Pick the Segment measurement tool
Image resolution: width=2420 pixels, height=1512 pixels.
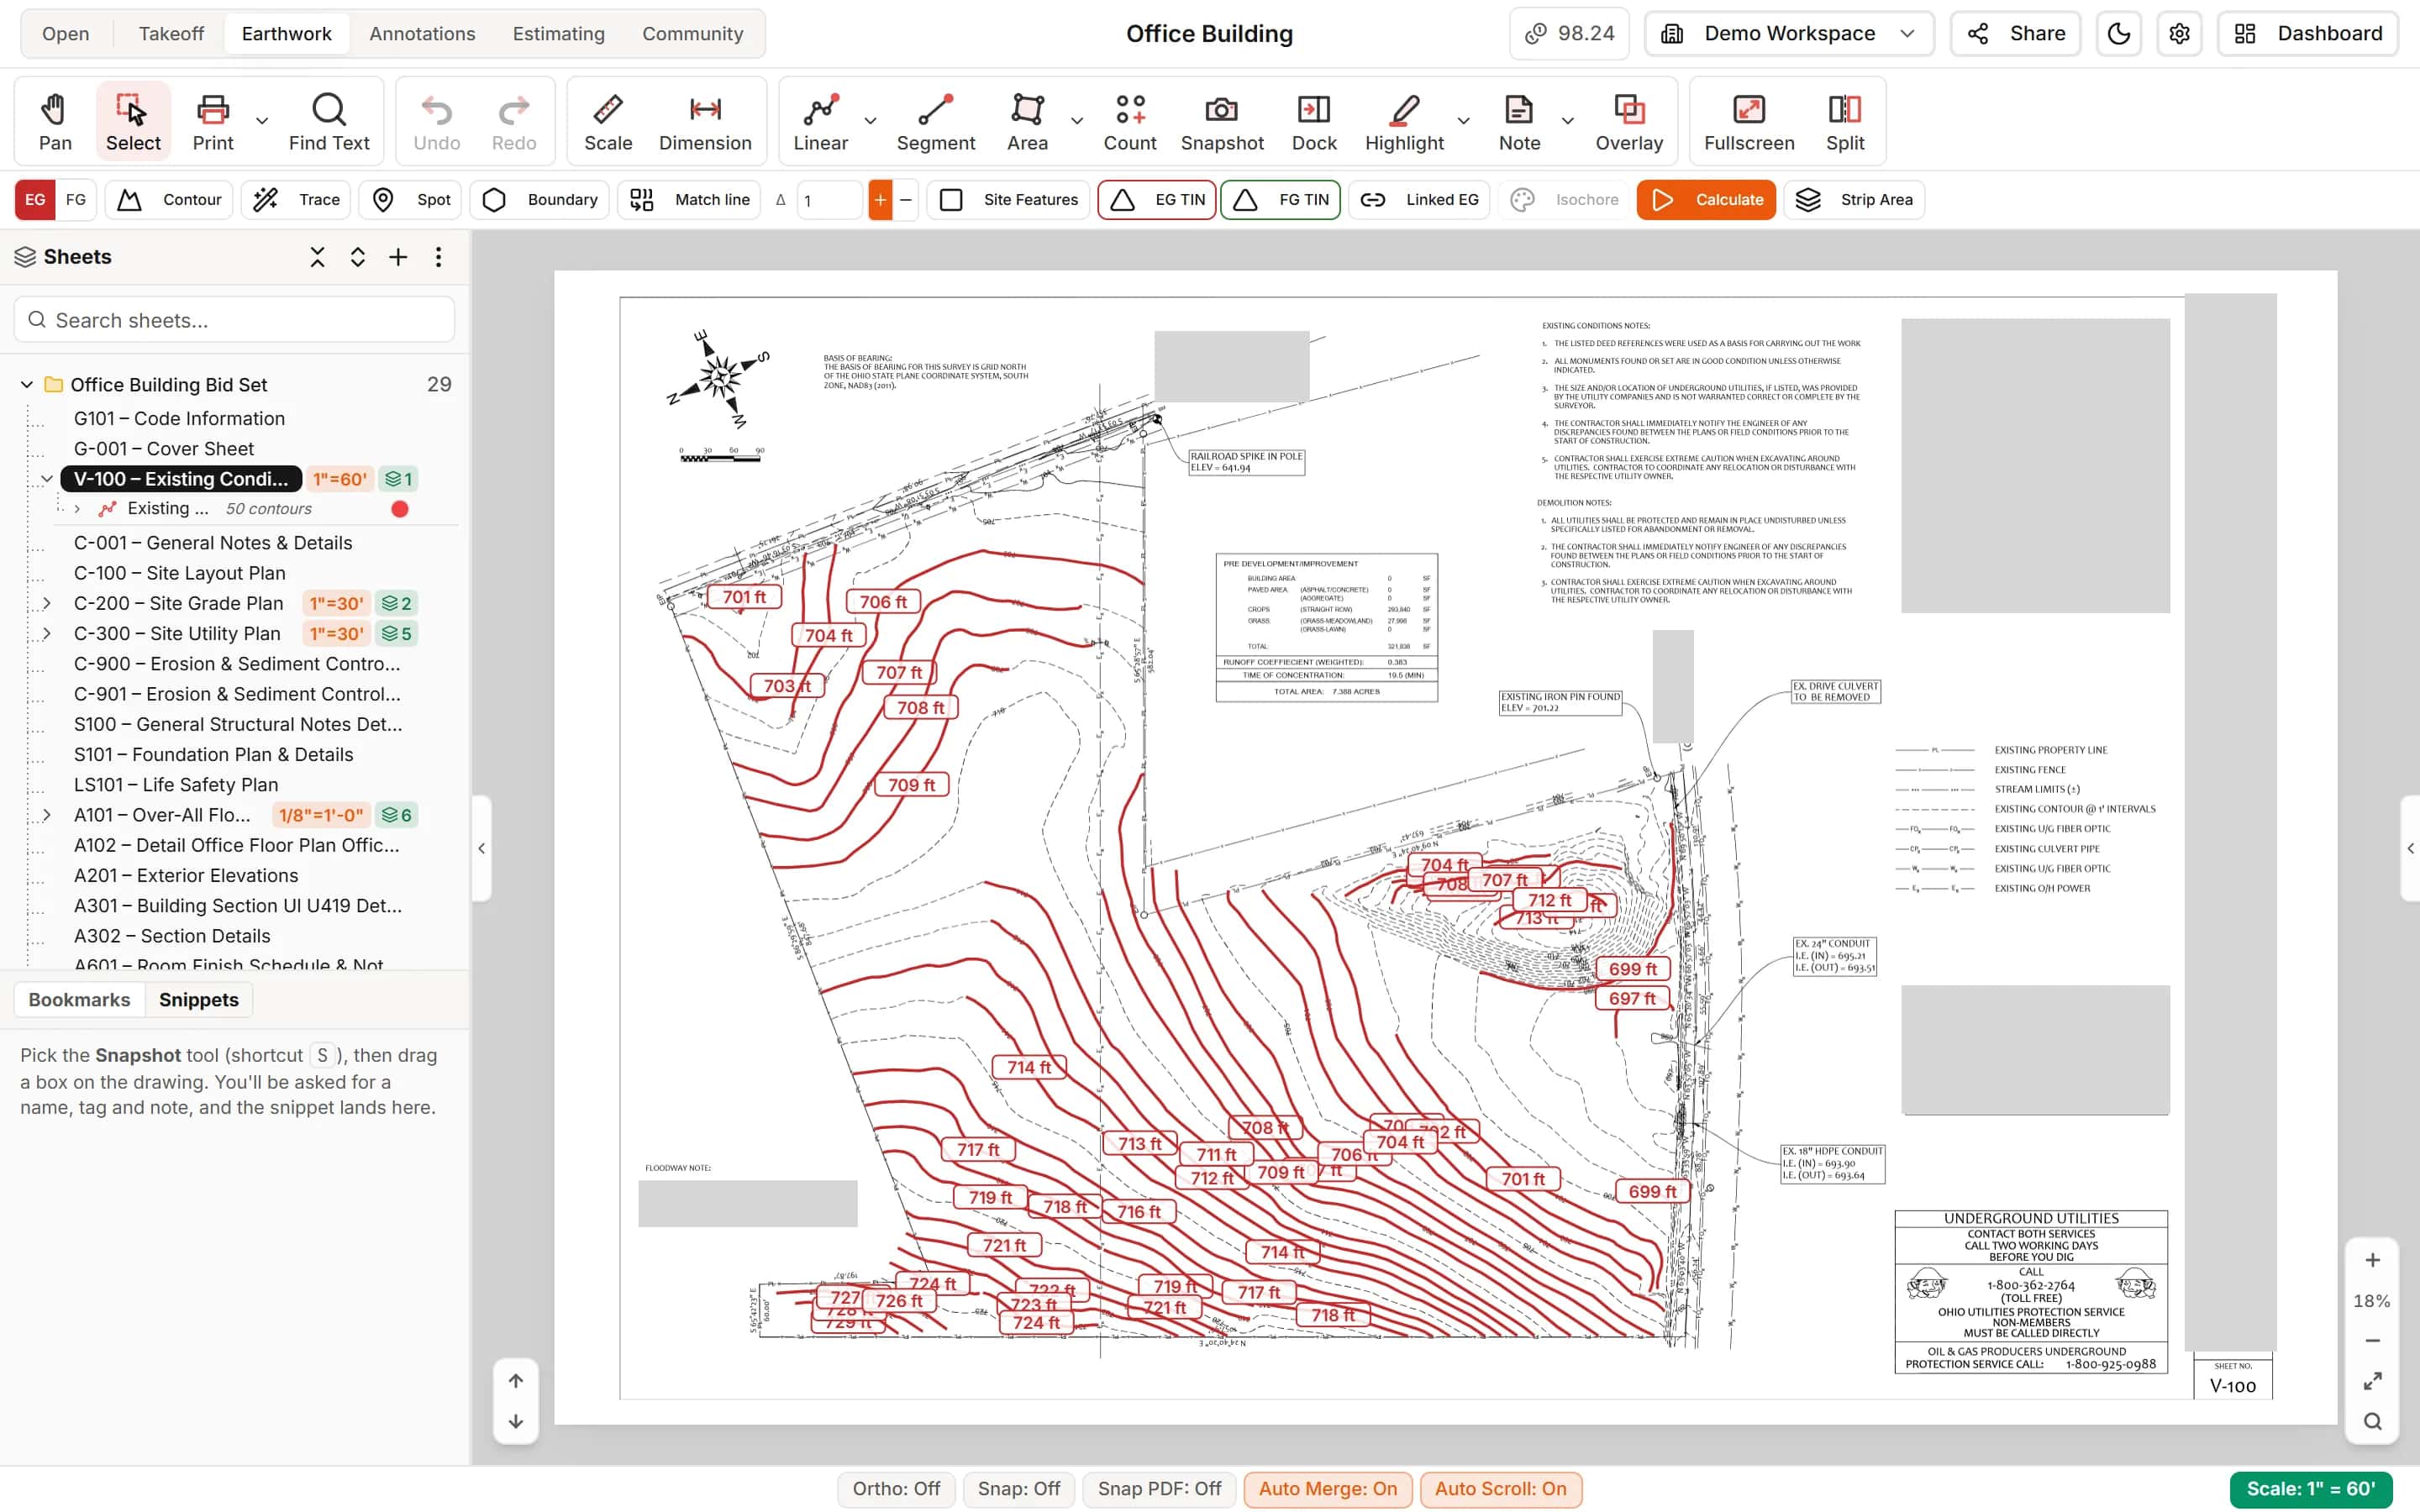(x=935, y=122)
